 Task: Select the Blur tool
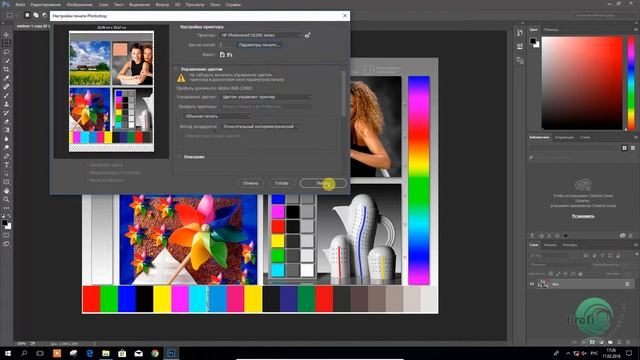click(6, 139)
